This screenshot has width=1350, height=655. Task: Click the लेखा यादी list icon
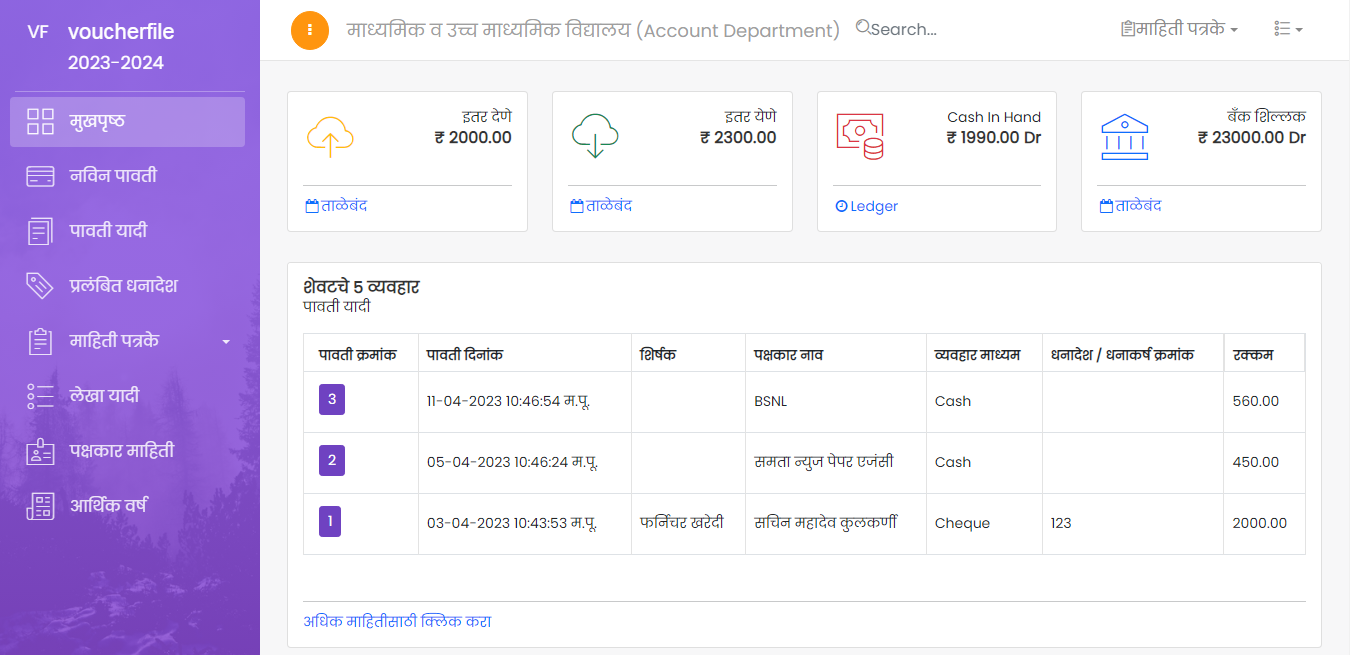41,396
